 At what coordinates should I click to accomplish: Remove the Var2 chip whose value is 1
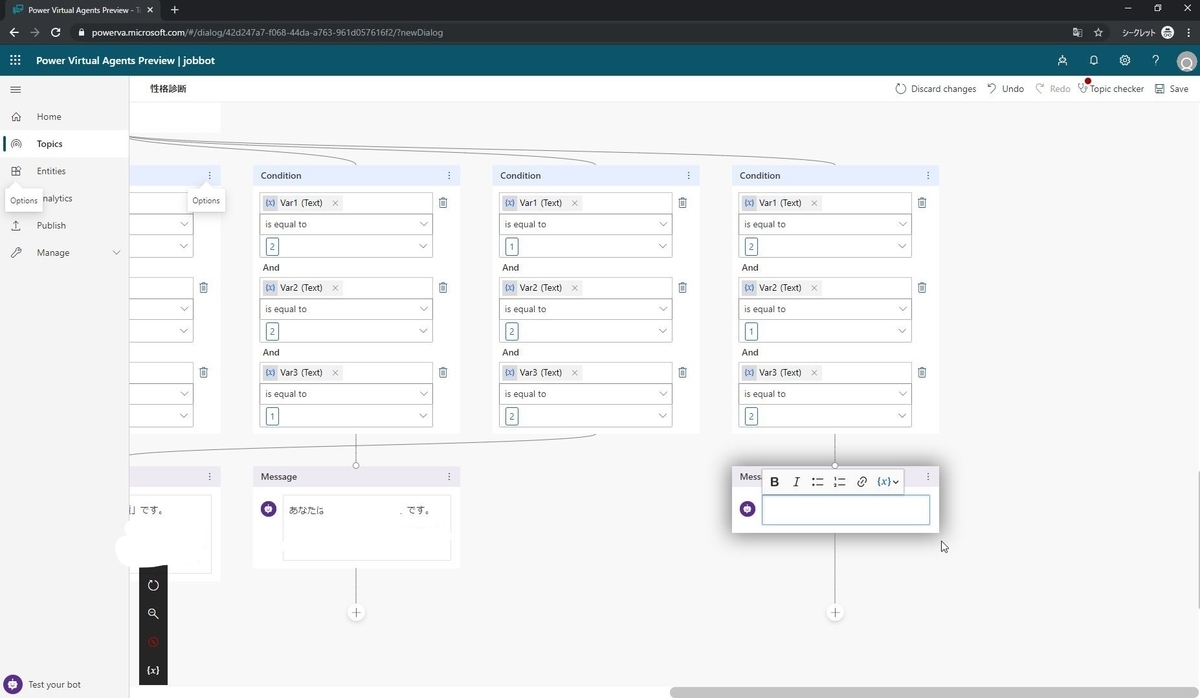(814, 288)
